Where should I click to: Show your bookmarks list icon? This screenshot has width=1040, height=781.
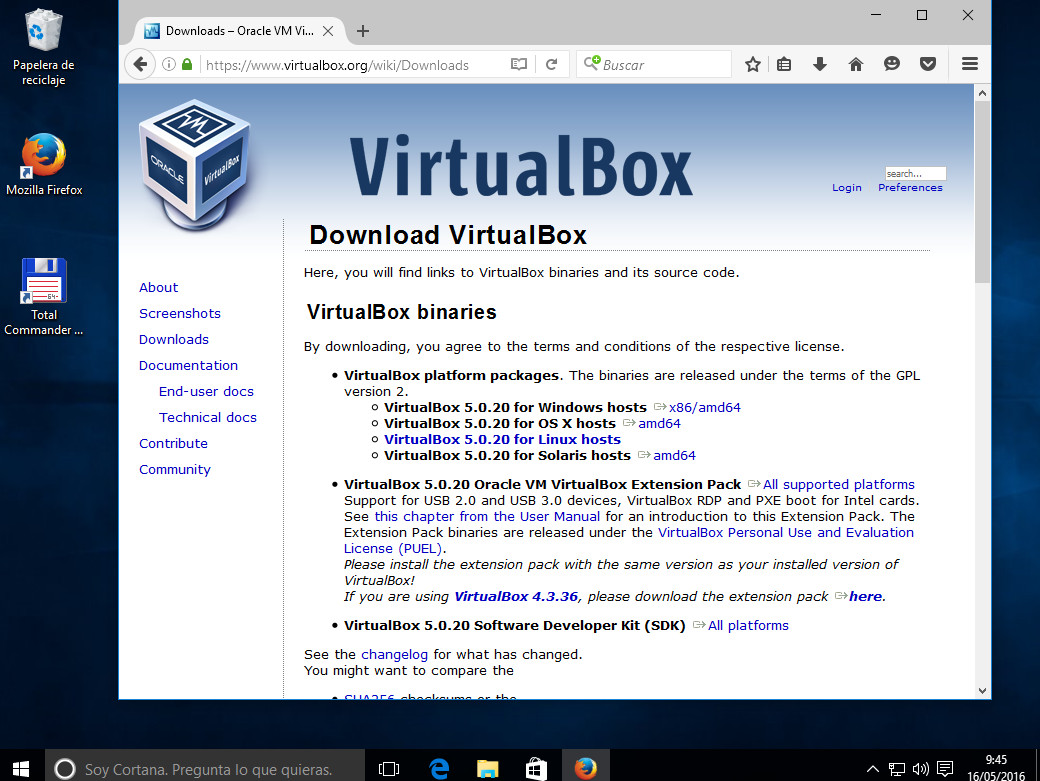784,64
